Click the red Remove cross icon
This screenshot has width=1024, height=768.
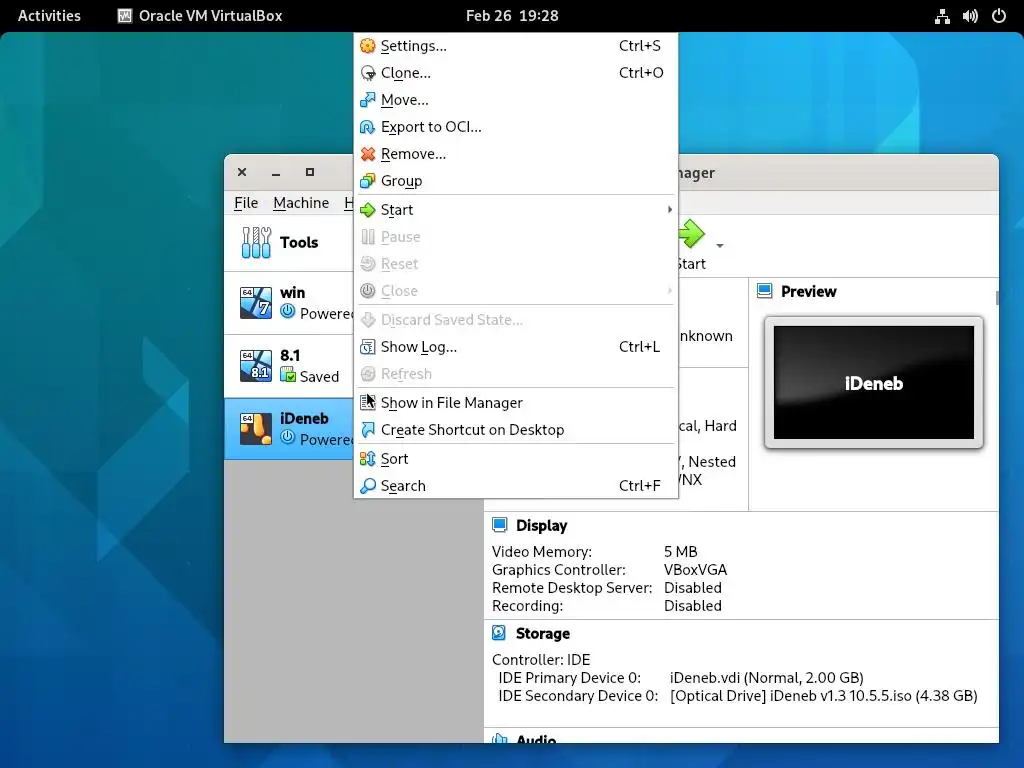point(368,153)
